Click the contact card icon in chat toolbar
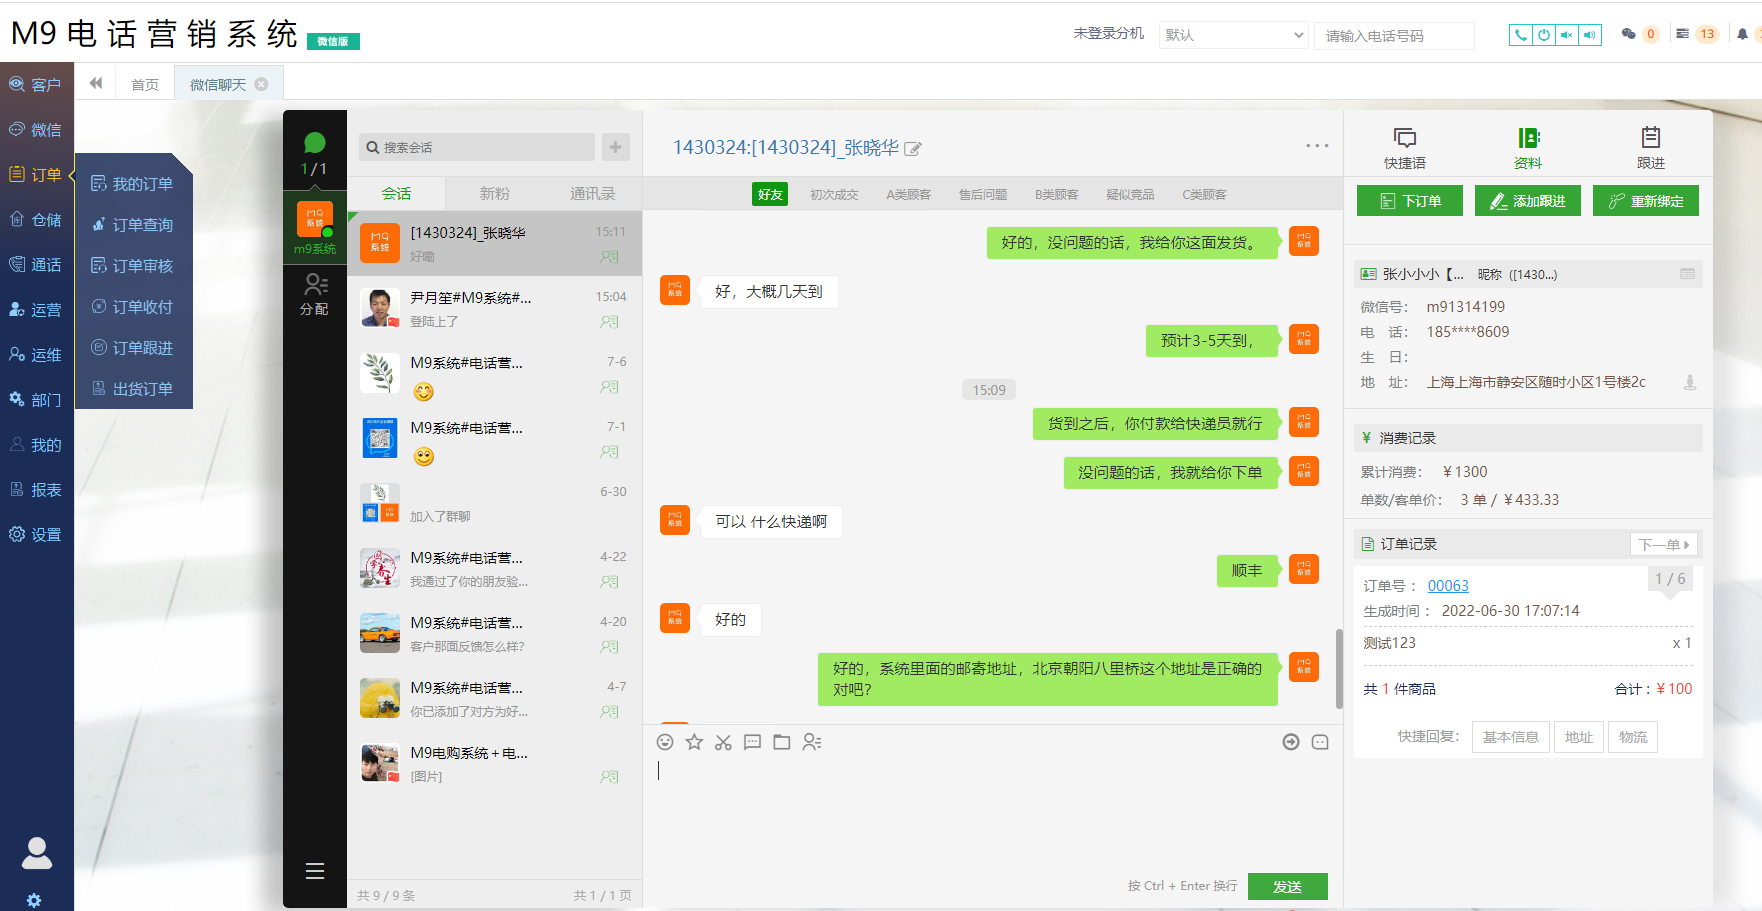 (x=811, y=742)
